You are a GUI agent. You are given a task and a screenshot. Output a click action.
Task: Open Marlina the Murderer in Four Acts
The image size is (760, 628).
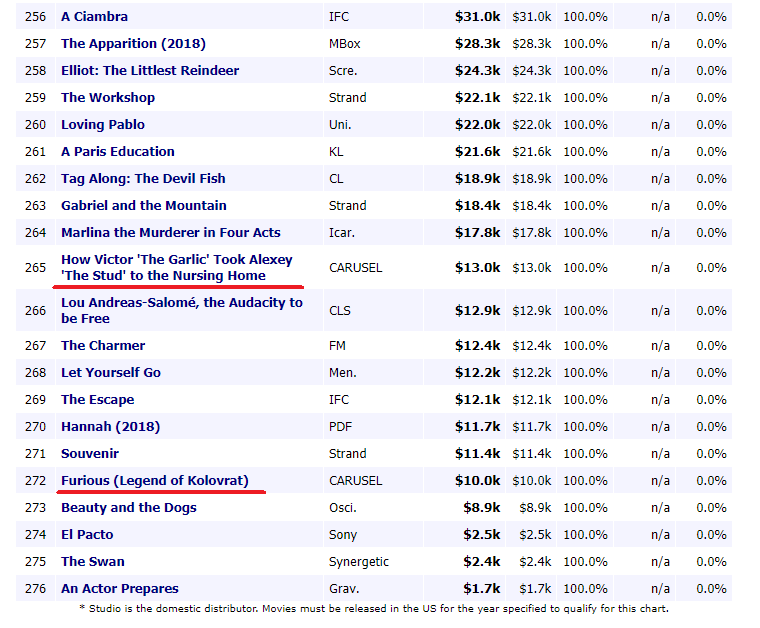tap(171, 233)
